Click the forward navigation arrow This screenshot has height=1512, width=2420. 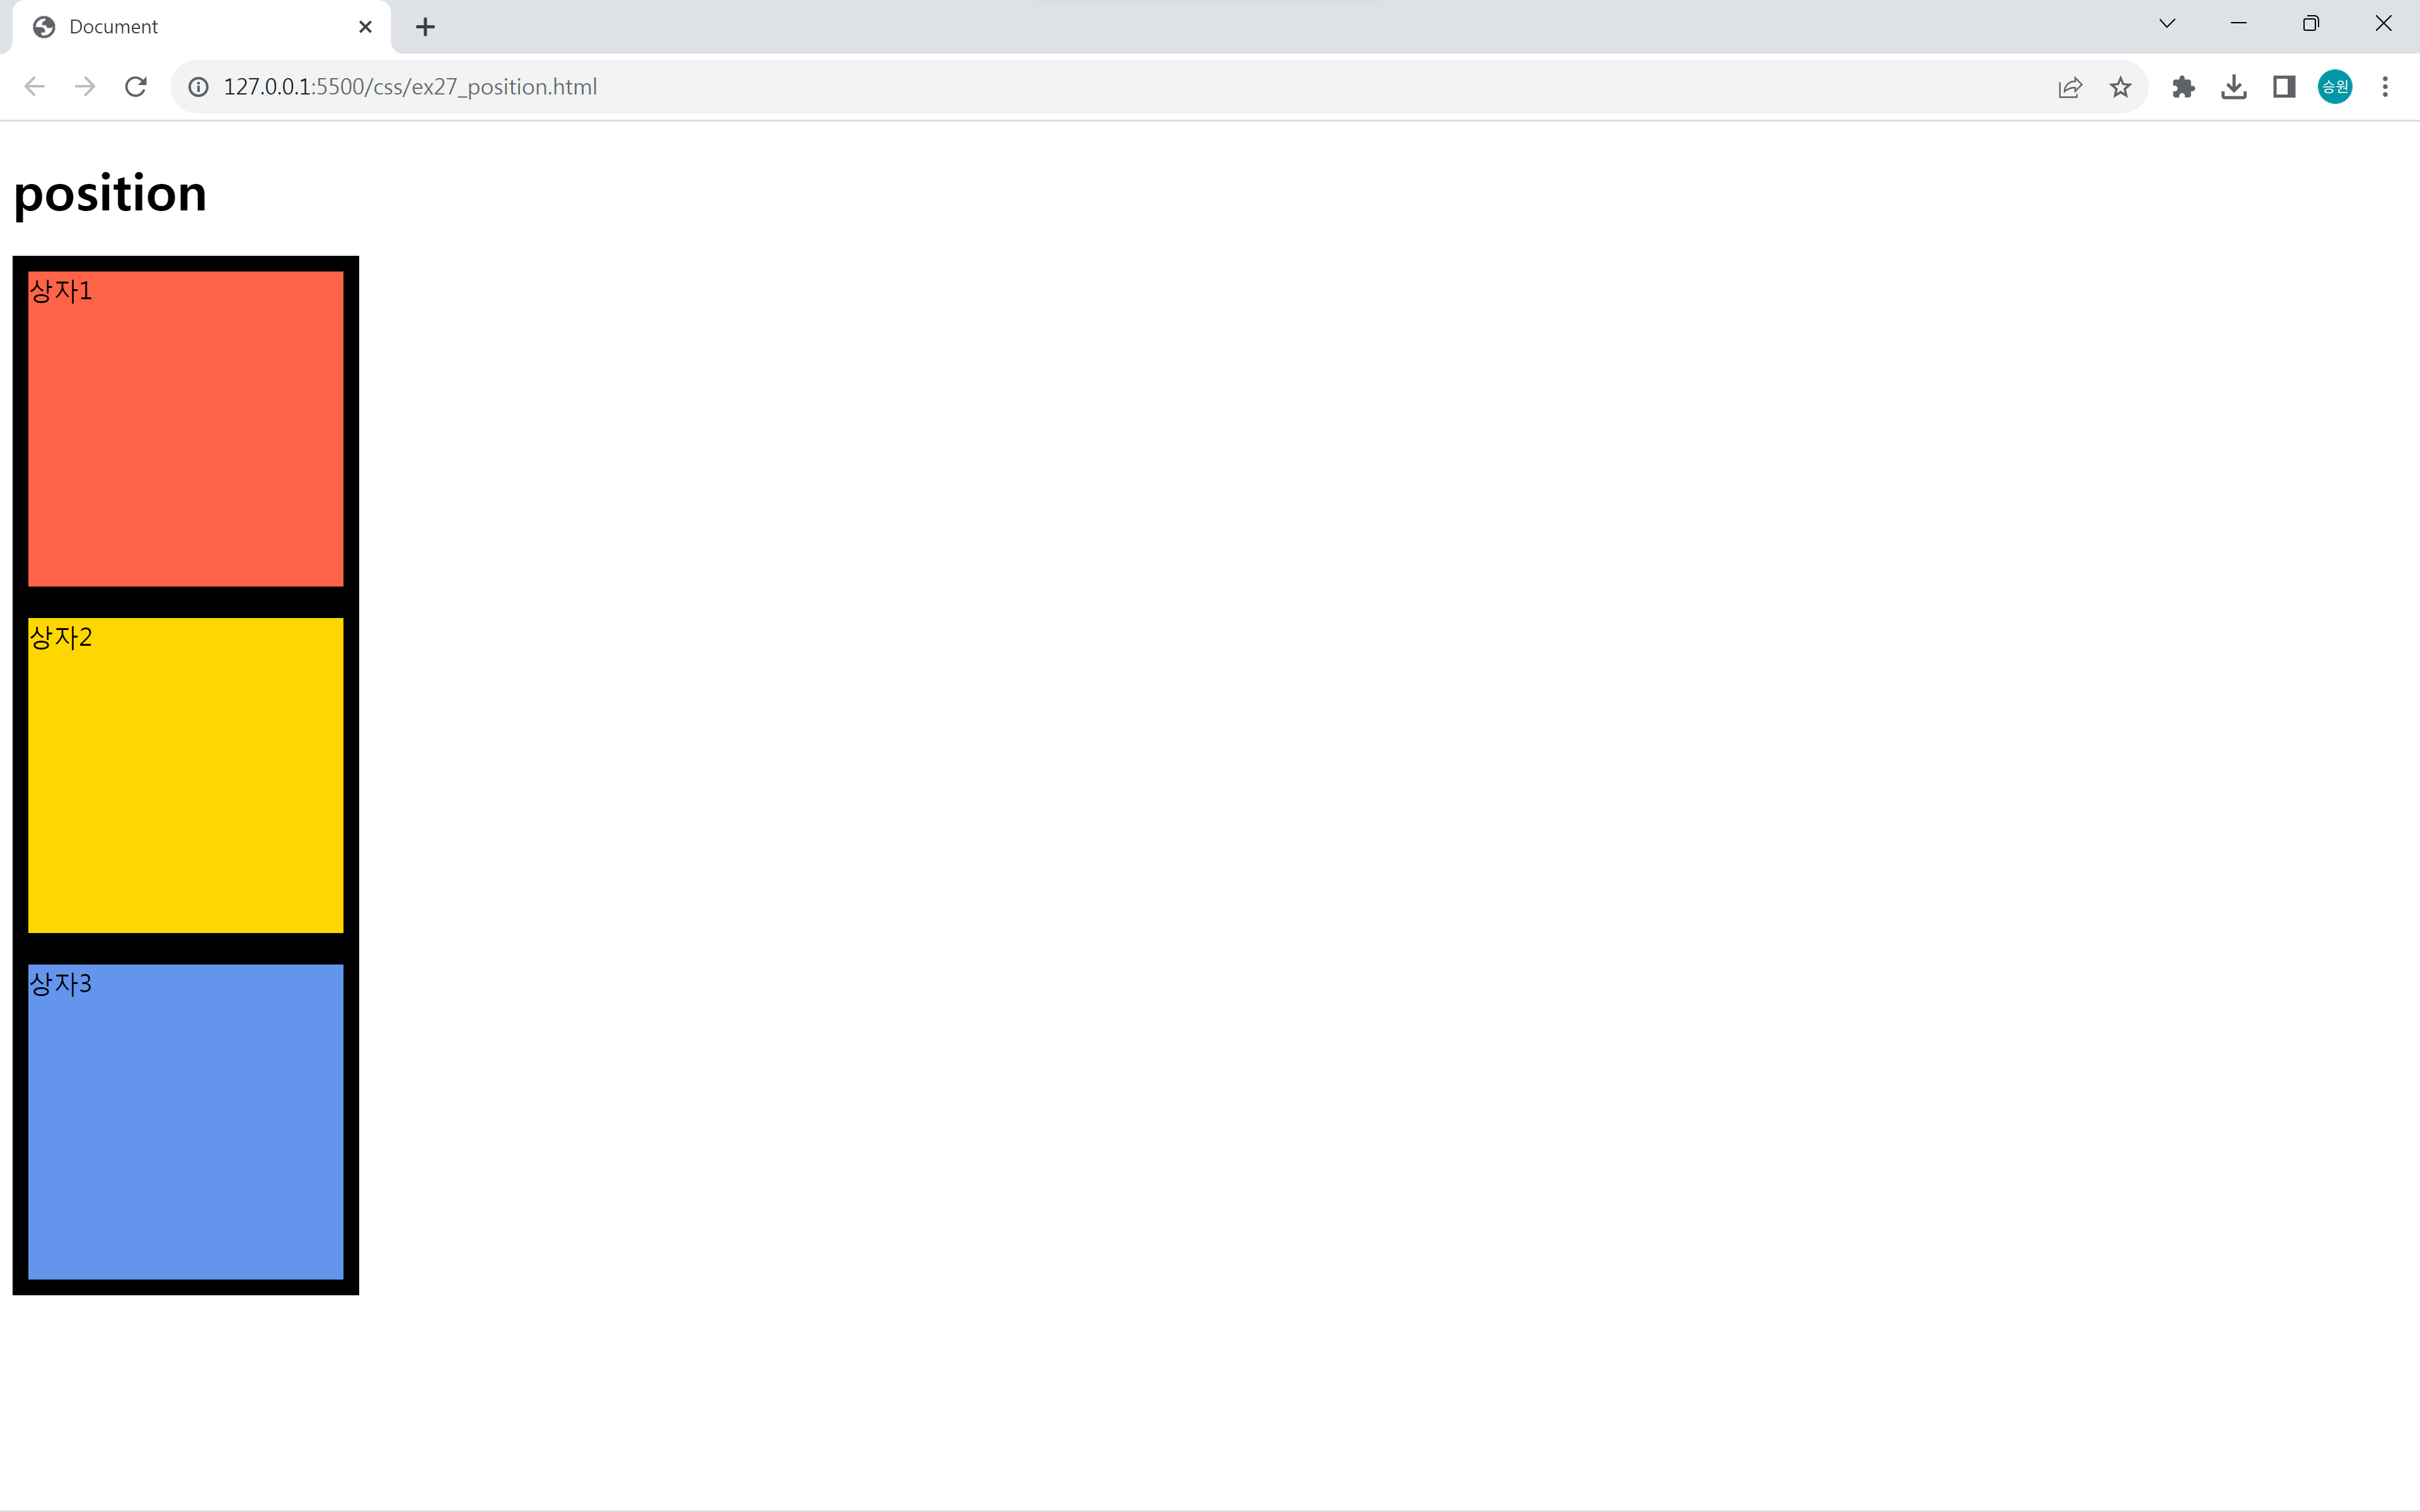(85, 87)
